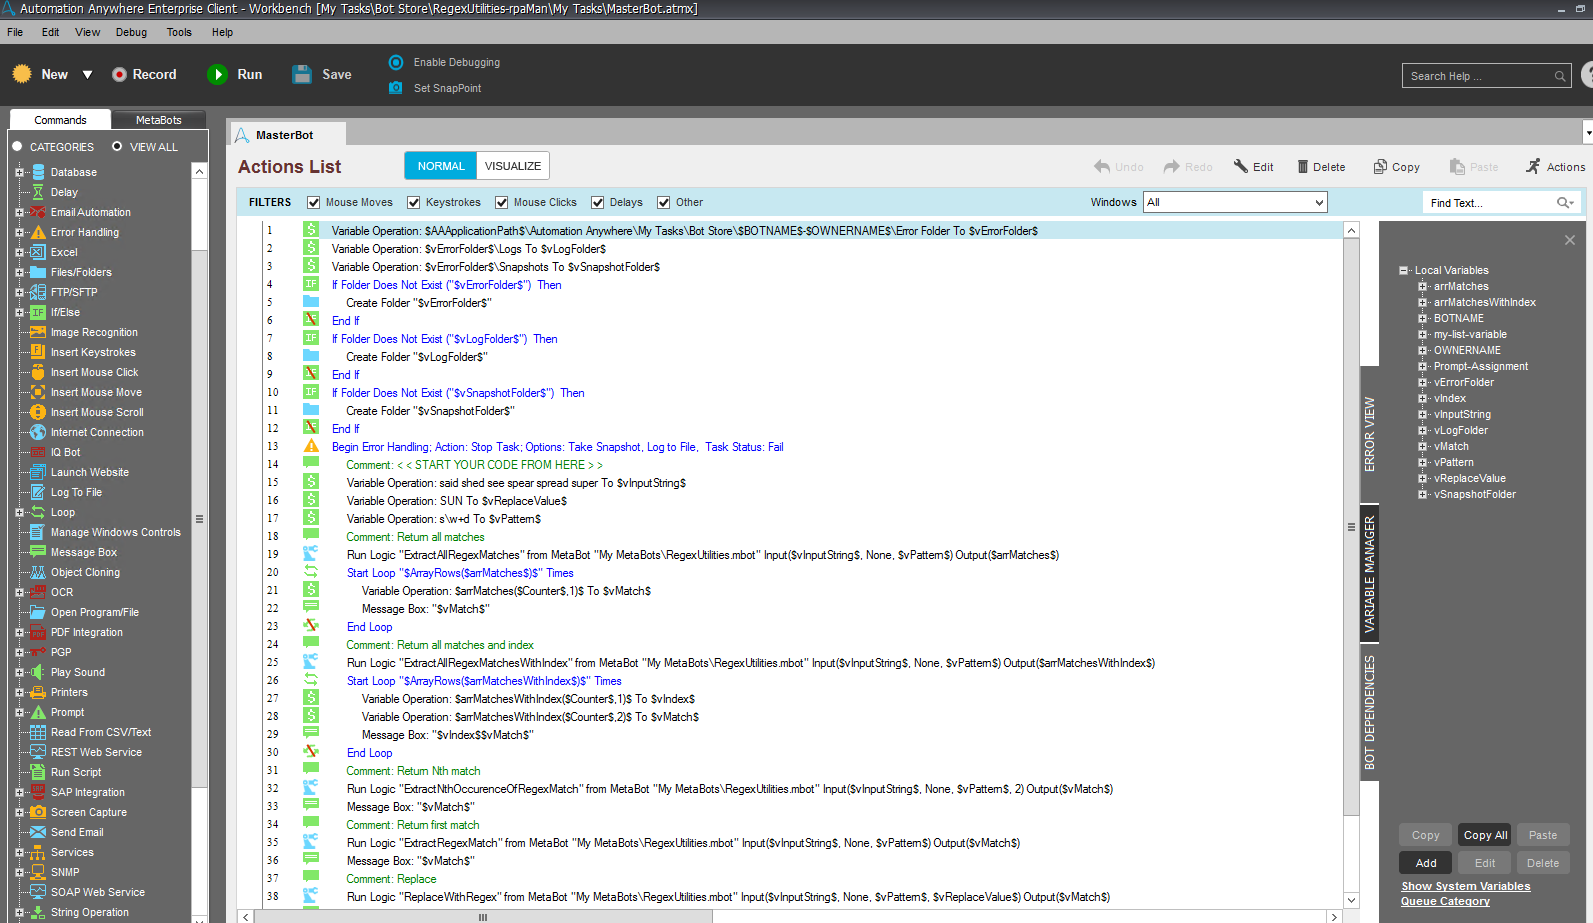Select the Message Box command icon
The width and height of the screenshot is (1593, 923).
pos(38,552)
